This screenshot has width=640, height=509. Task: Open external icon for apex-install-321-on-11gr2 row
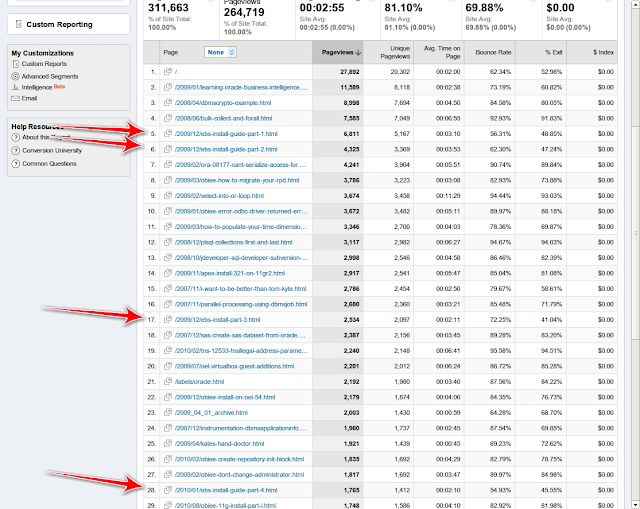167,273
